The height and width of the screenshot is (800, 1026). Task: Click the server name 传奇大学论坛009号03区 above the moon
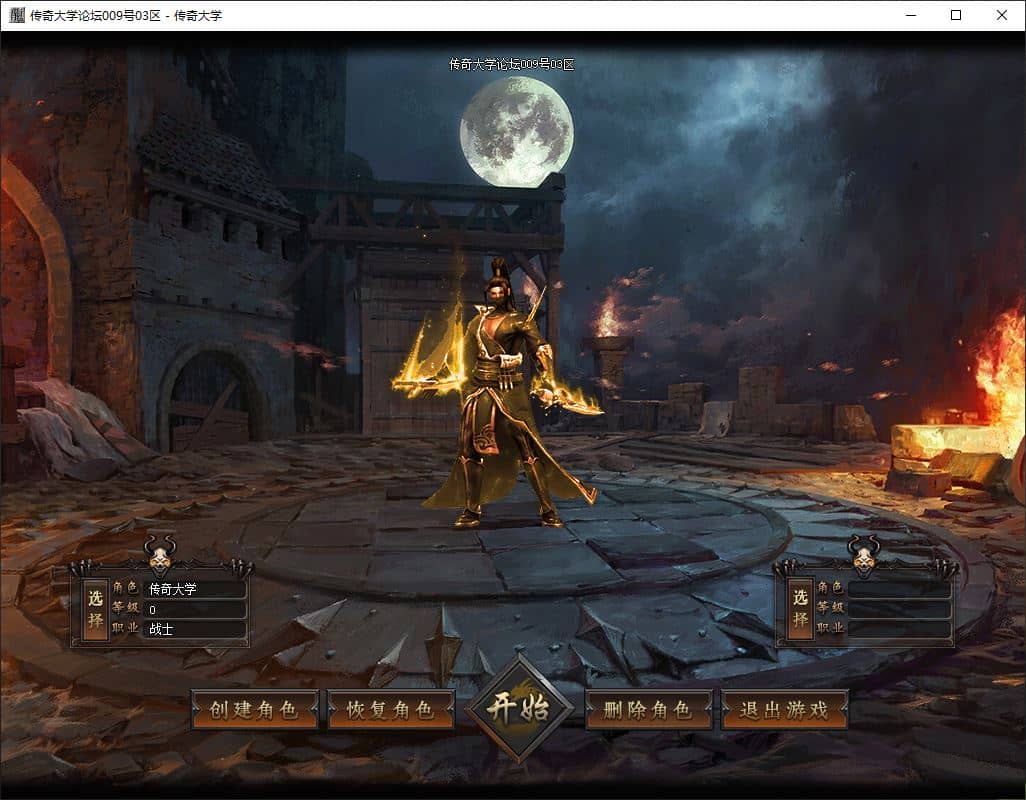512,64
